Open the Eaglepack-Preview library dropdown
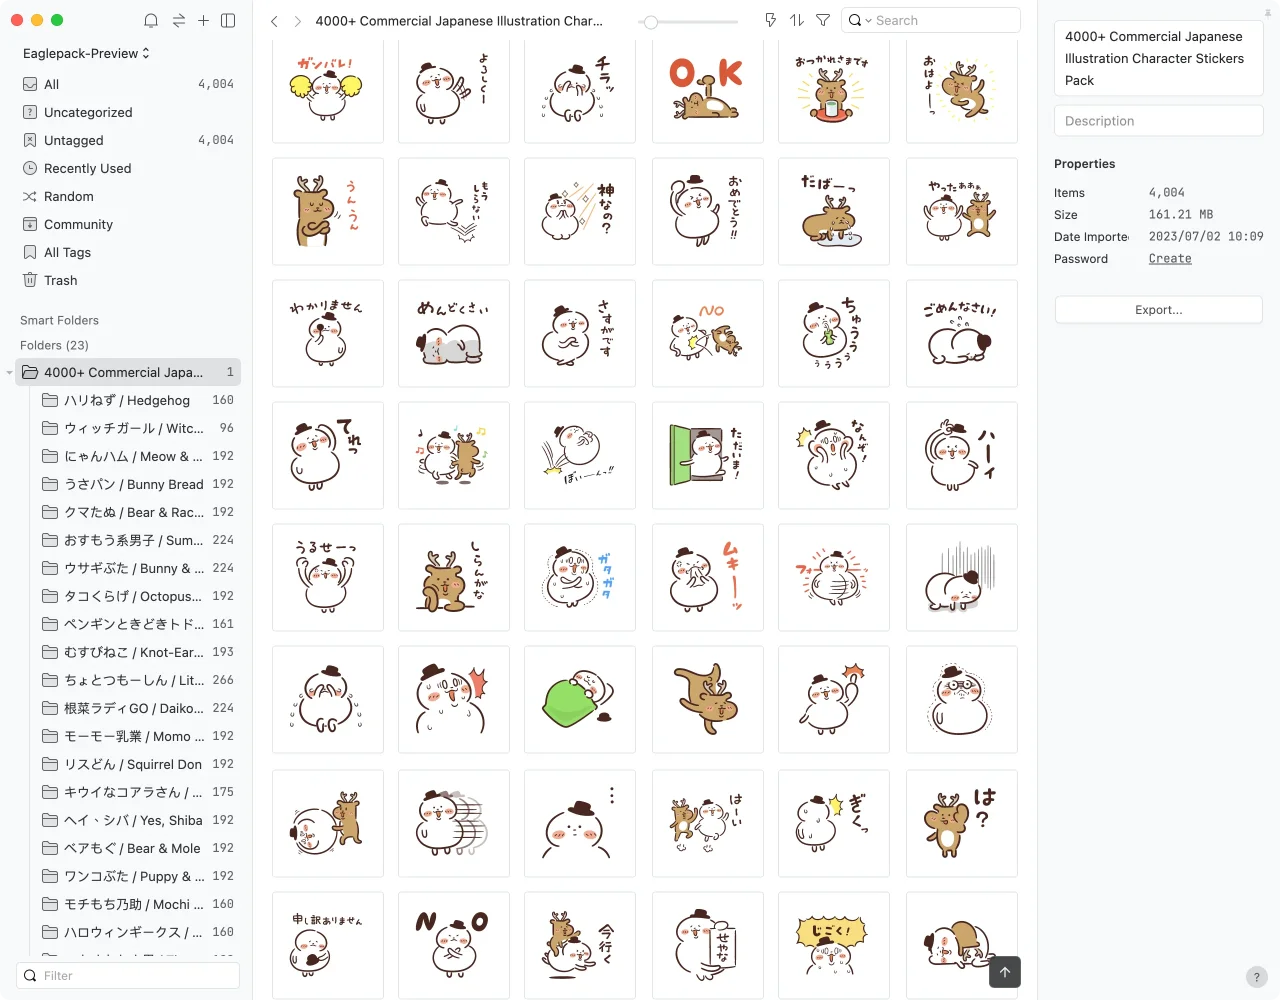1280x1000 pixels. point(86,53)
